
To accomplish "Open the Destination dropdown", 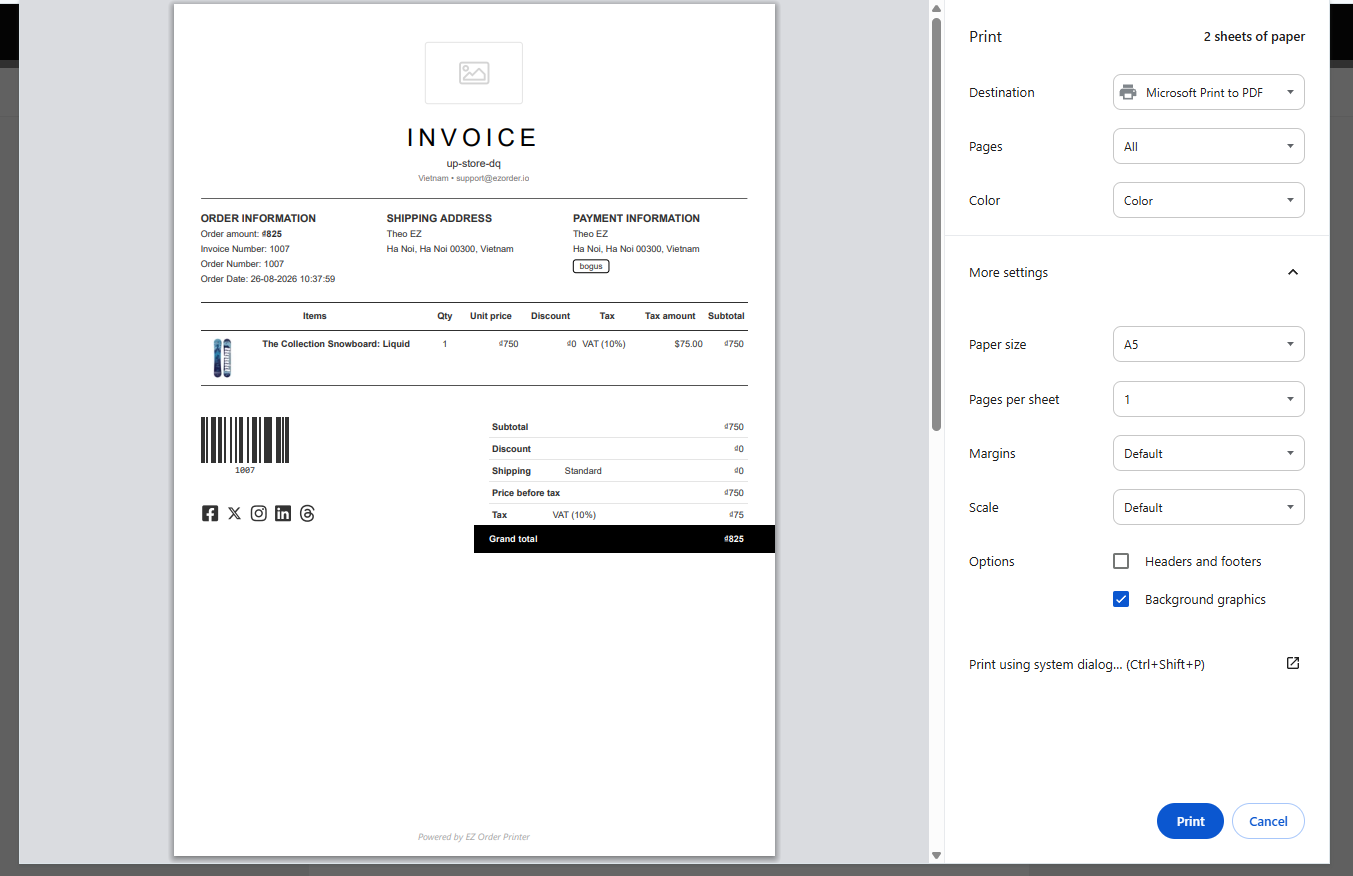I will 1209,92.
